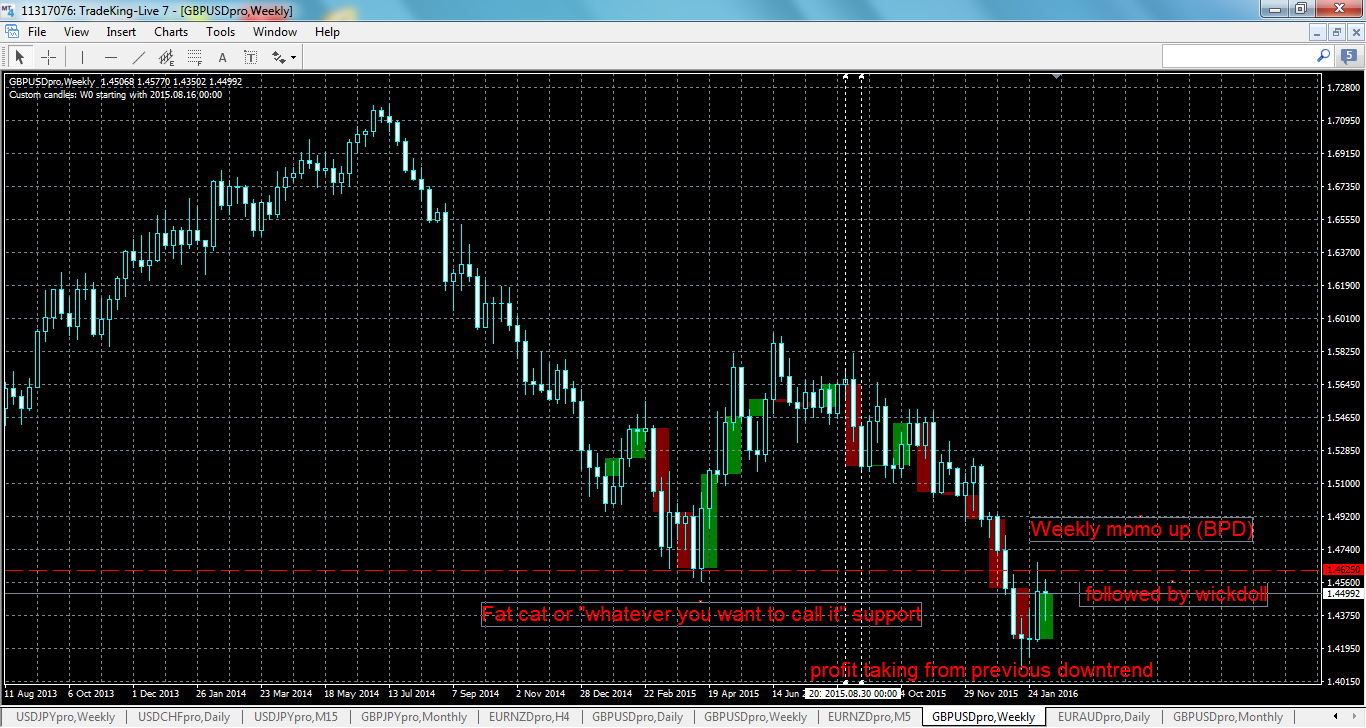
Task: Click in the toolbar search field
Action: click(1238, 56)
